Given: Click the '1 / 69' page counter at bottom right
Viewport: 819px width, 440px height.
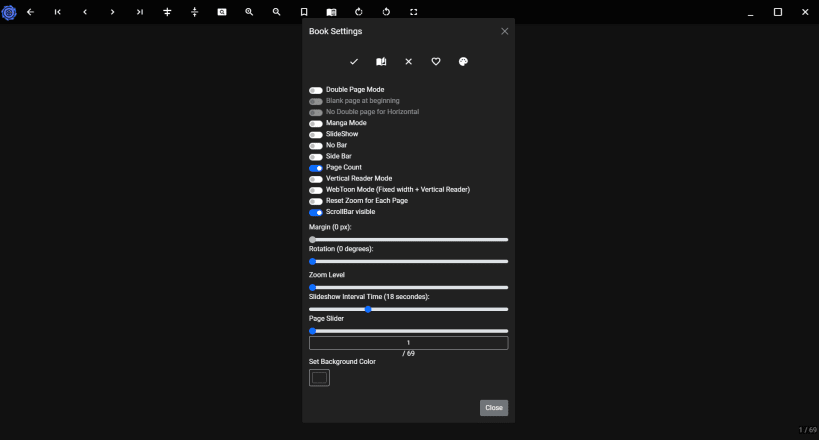Looking at the screenshot, I should [x=808, y=430].
